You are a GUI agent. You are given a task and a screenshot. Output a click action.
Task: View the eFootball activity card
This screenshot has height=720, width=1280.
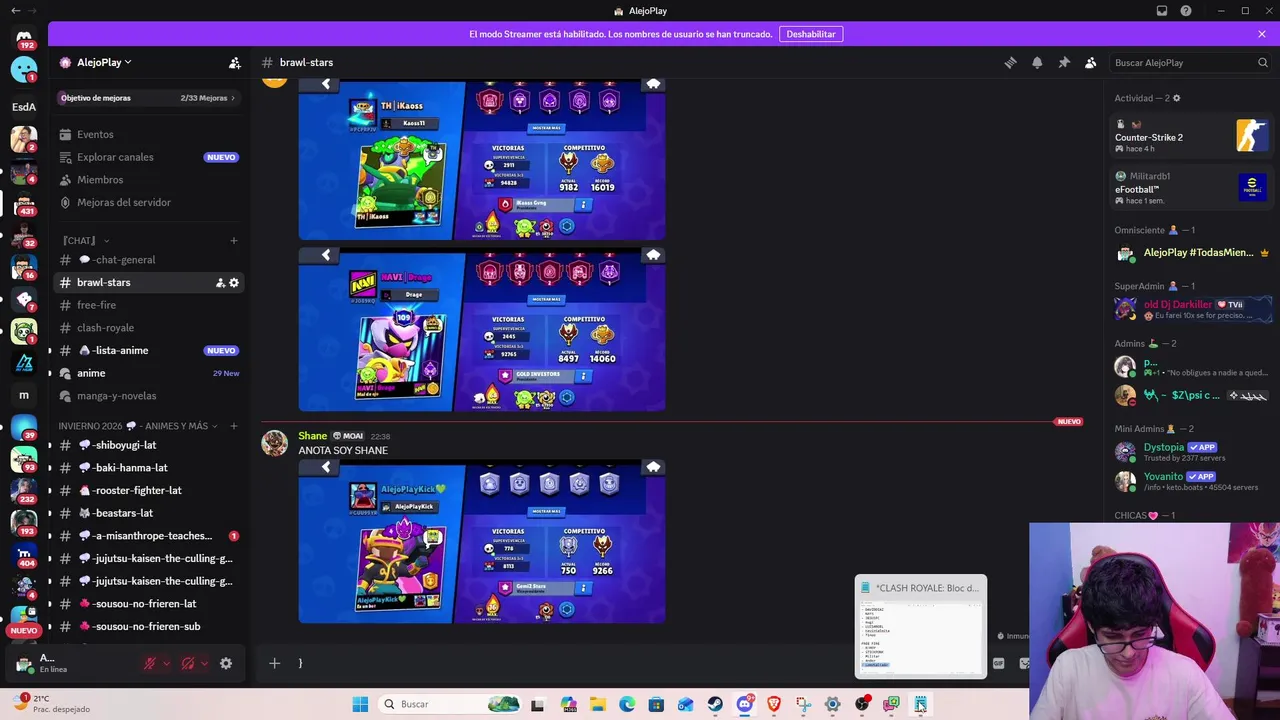click(x=1192, y=188)
